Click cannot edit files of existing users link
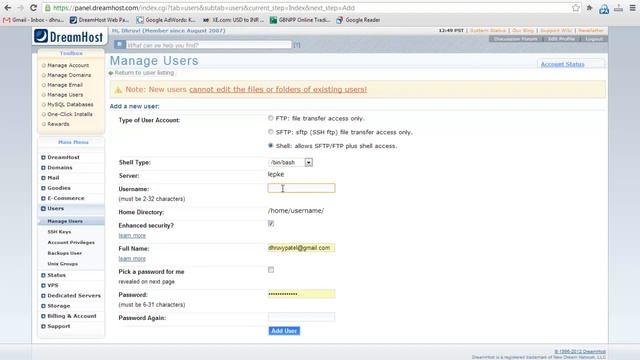 click(x=278, y=89)
